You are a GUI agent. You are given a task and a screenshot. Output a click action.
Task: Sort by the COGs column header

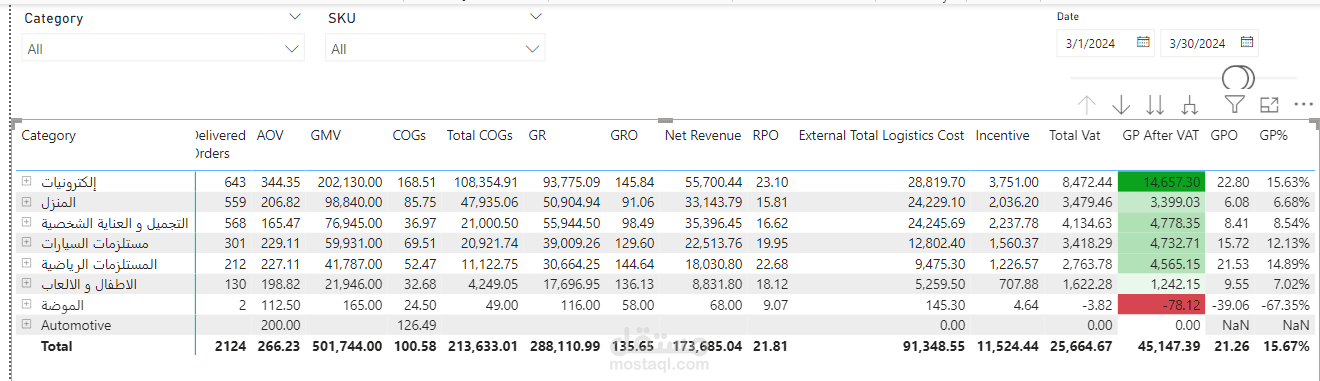409,136
